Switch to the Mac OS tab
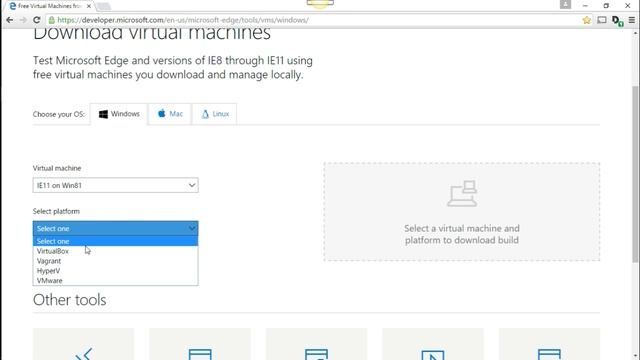The width and height of the screenshot is (640, 360). point(170,114)
